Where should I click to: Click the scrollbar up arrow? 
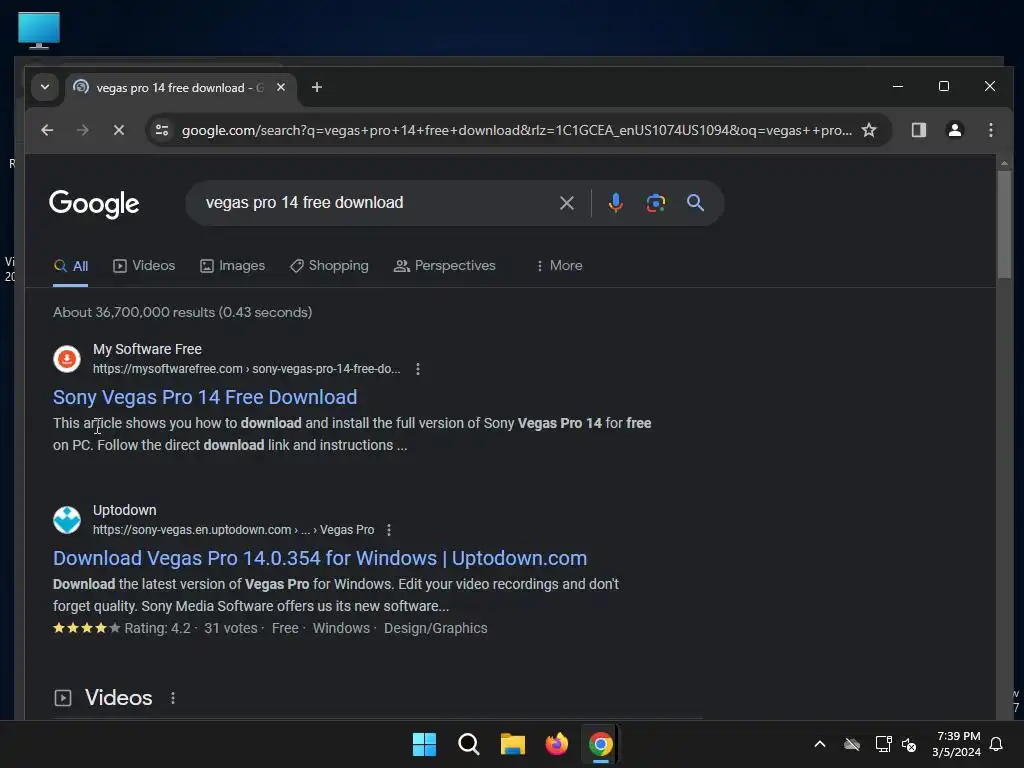1004,163
